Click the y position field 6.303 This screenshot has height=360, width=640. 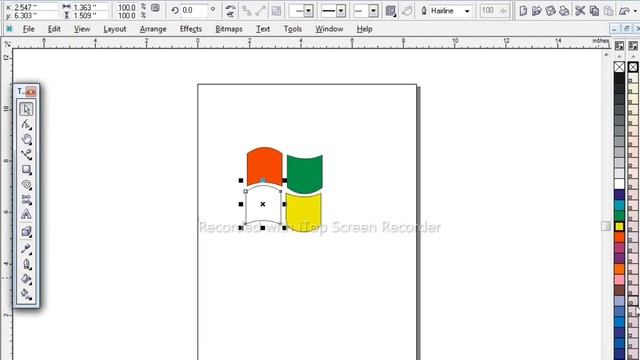tap(36, 16)
